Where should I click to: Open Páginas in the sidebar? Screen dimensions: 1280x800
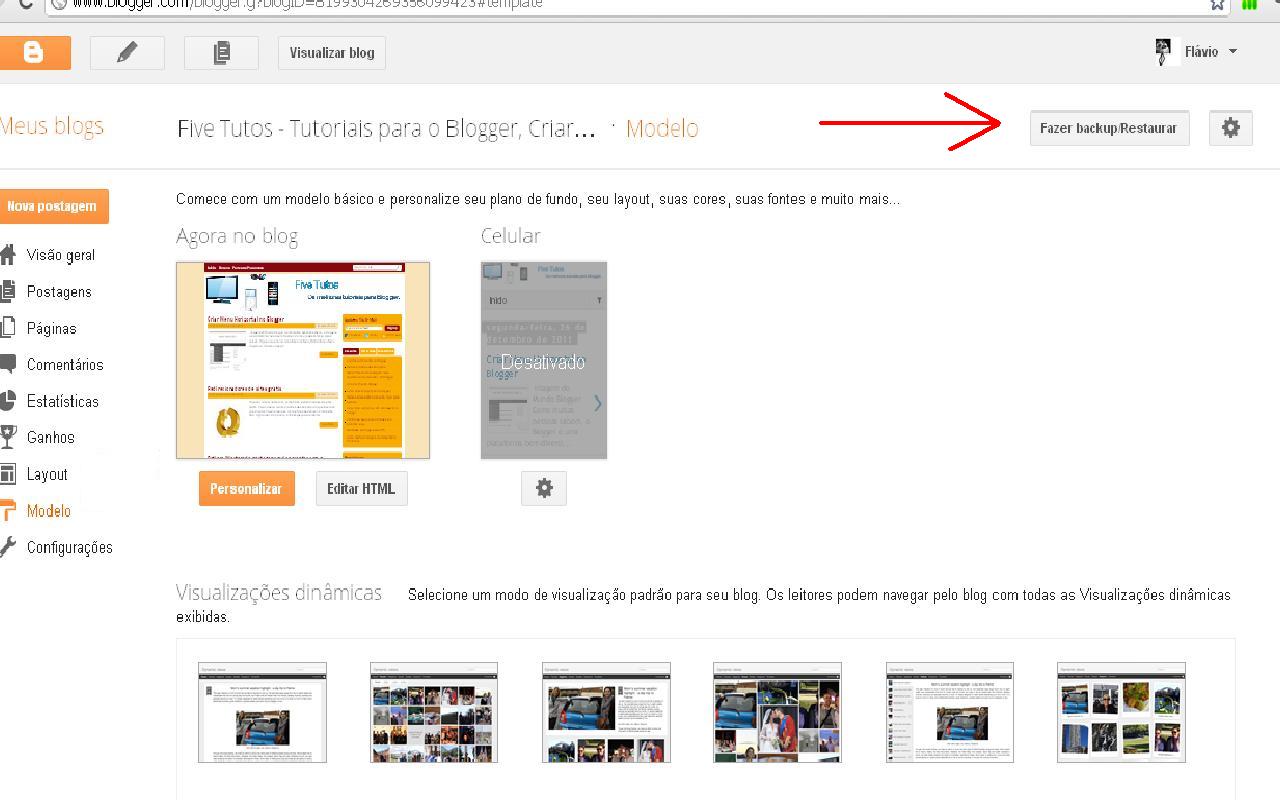(x=51, y=328)
